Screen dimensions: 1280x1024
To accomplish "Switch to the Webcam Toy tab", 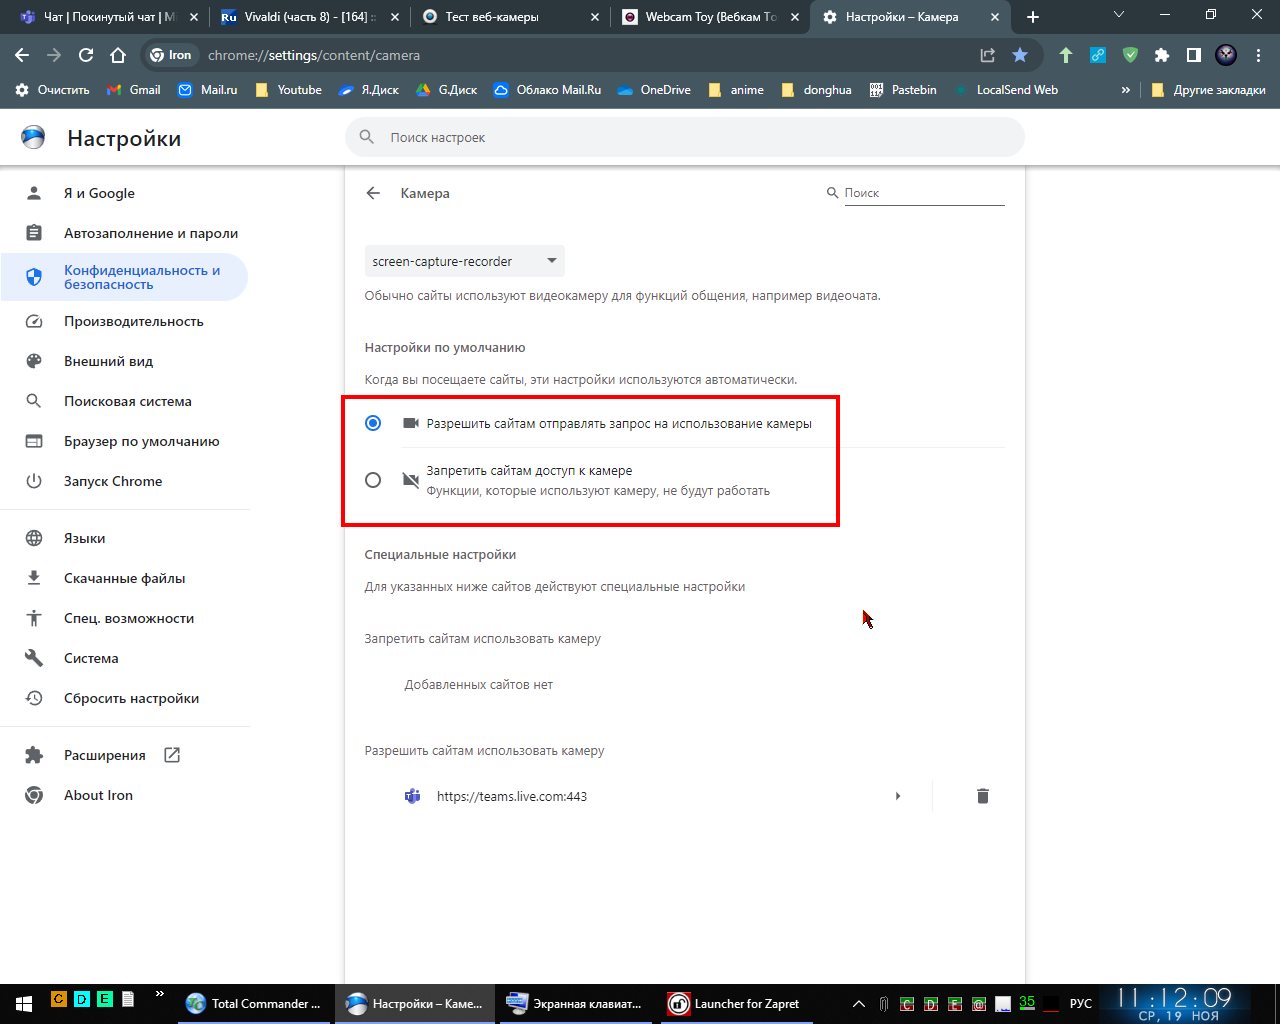I will point(706,17).
